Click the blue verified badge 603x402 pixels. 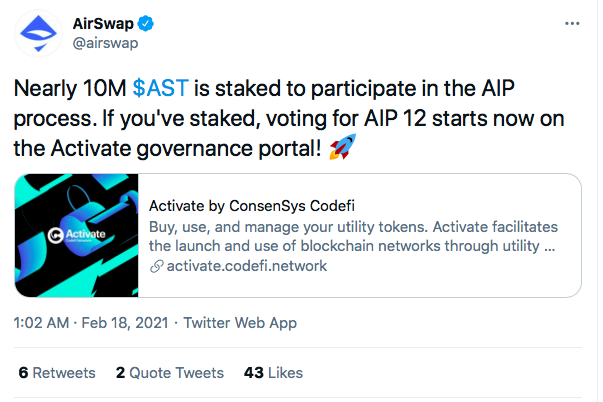(146, 23)
